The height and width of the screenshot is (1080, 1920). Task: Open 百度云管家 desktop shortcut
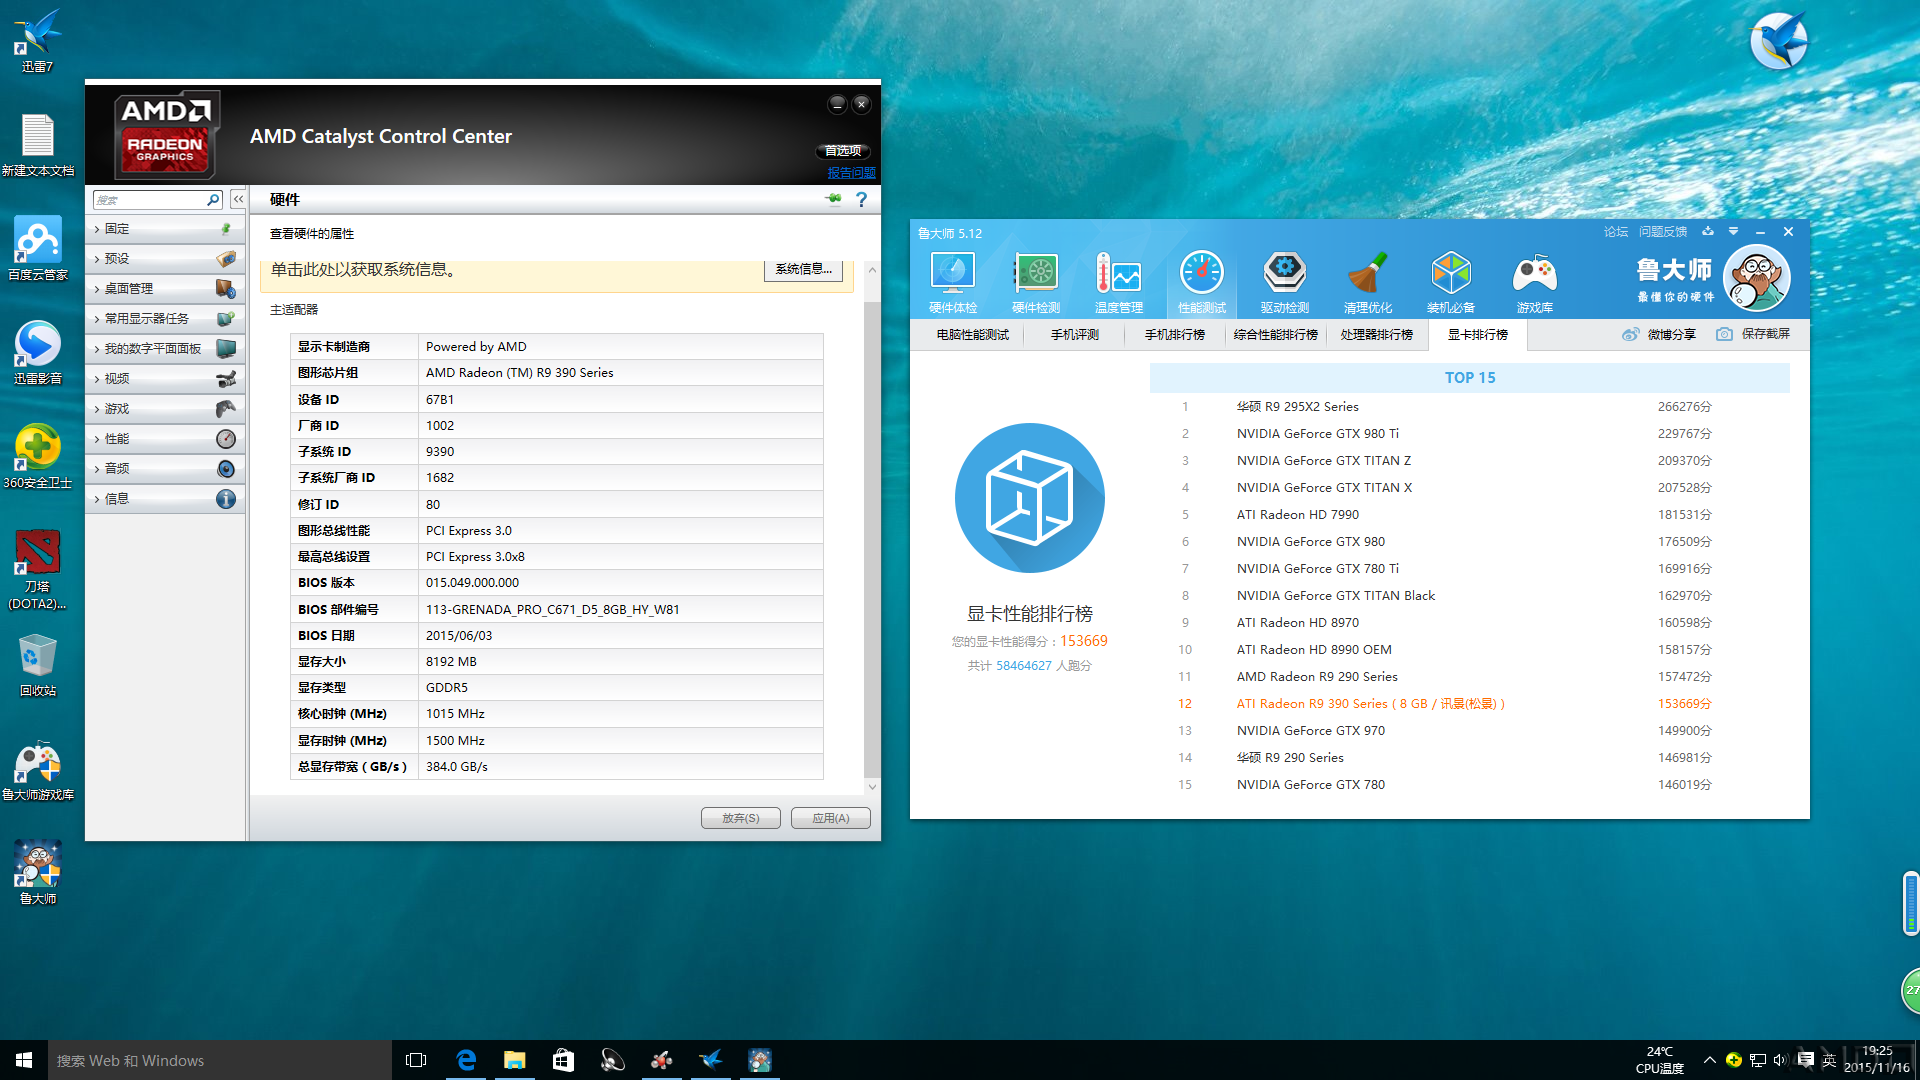[x=37, y=248]
